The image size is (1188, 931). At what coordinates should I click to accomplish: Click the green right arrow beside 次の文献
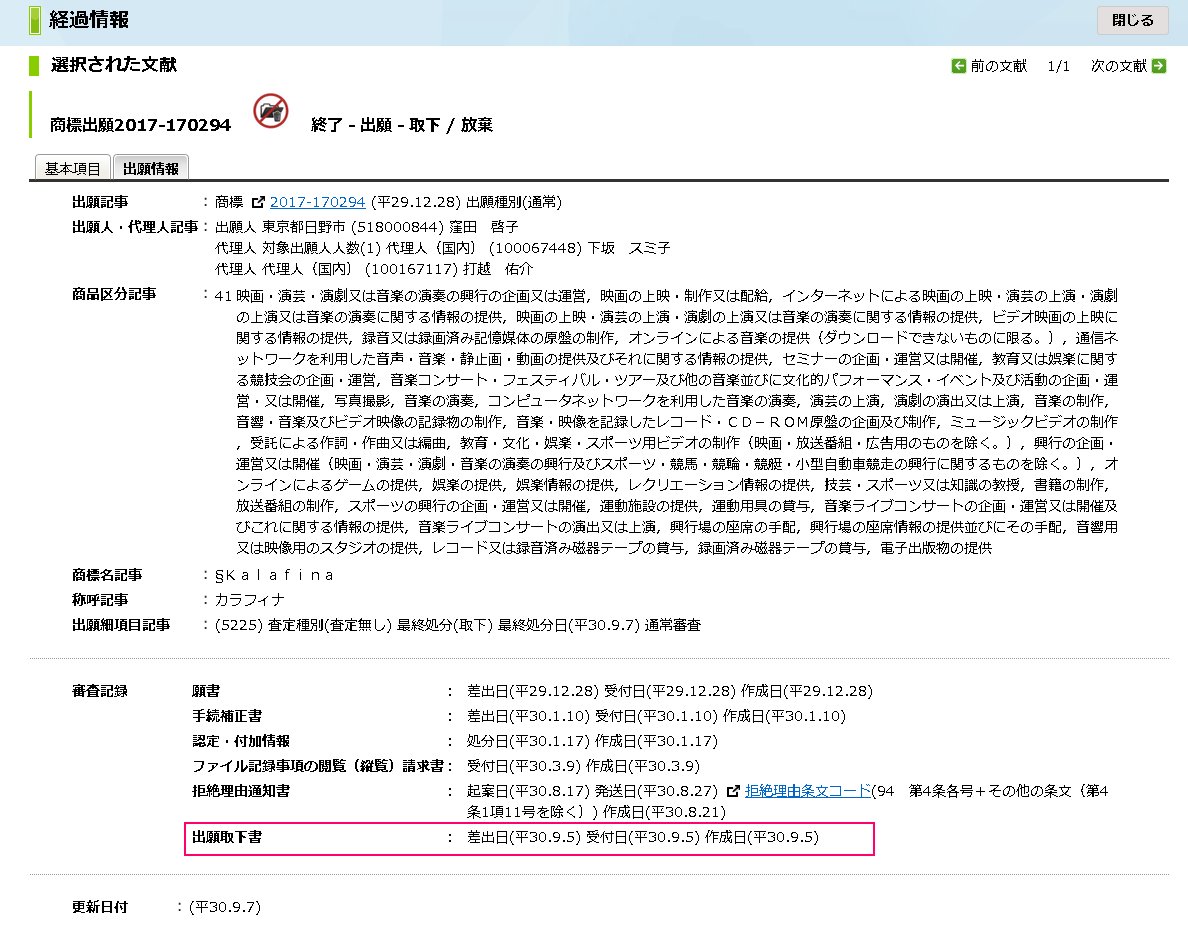click(x=1158, y=64)
